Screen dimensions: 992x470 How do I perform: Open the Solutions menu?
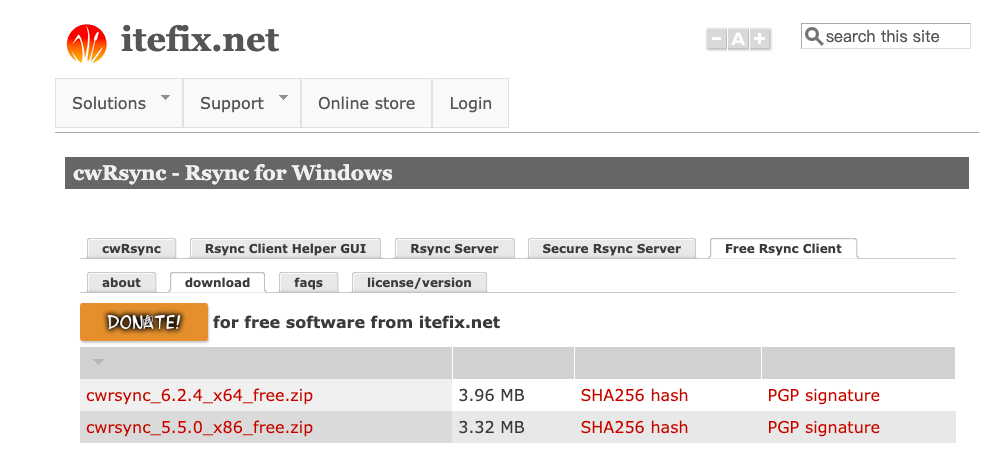(119, 103)
